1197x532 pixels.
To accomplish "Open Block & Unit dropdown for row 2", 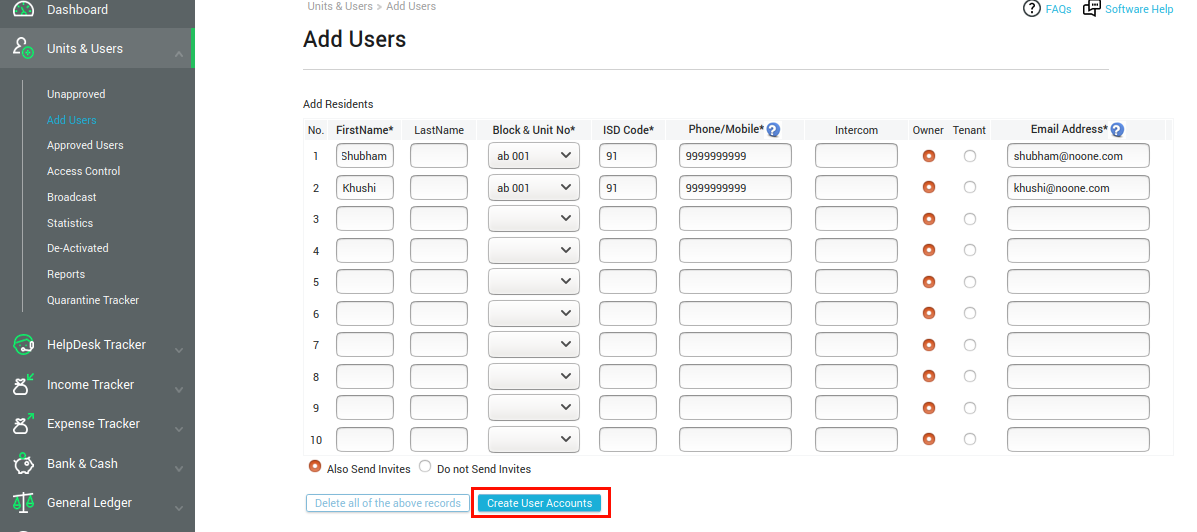I will (534, 187).
